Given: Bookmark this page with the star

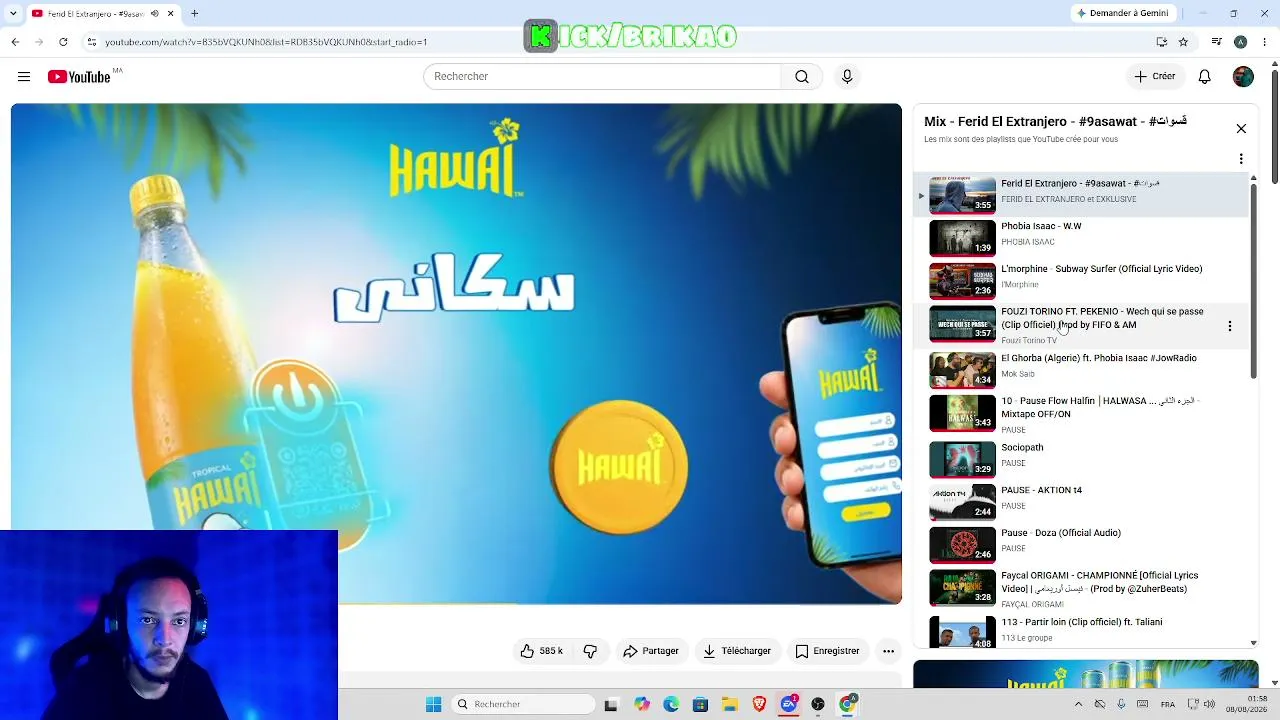Looking at the screenshot, I should 1183,42.
